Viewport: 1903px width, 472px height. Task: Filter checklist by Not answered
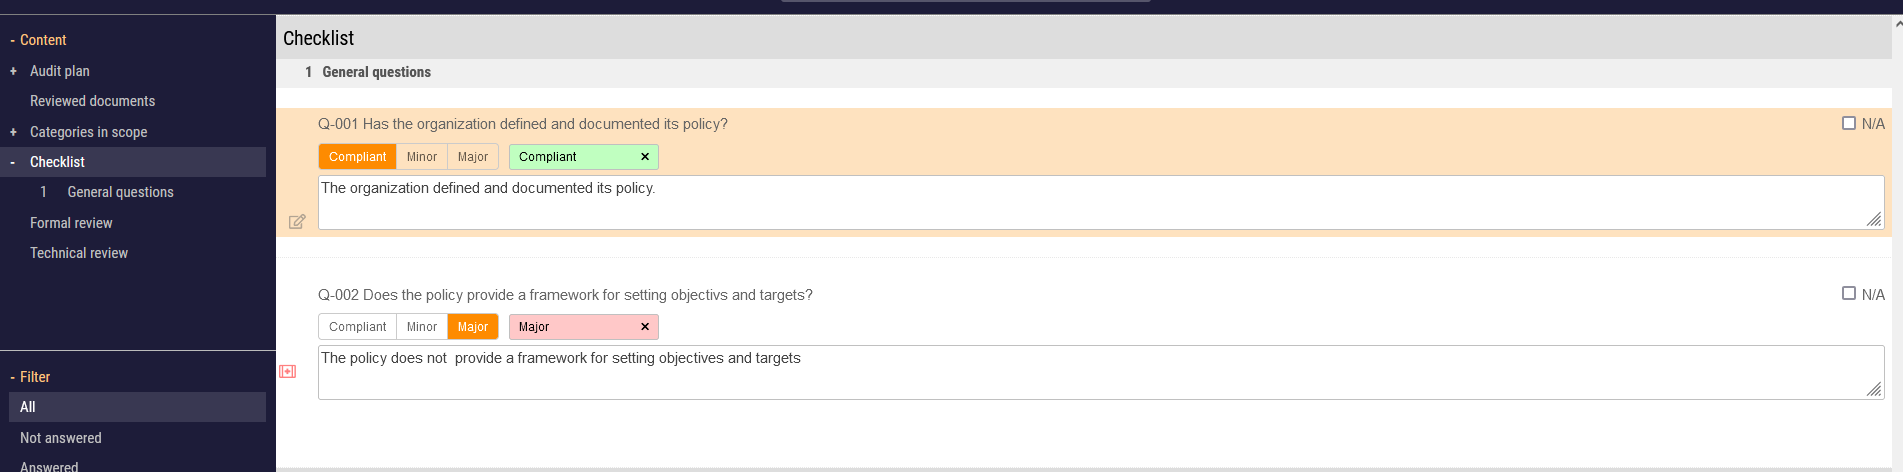coord(61,438)
